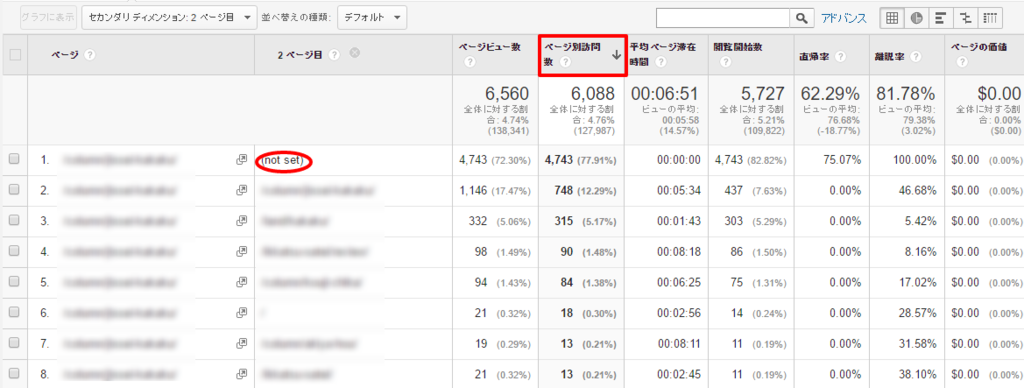
Task: Open the セカンダリ ディメンション dropdown
Action: 169,18
